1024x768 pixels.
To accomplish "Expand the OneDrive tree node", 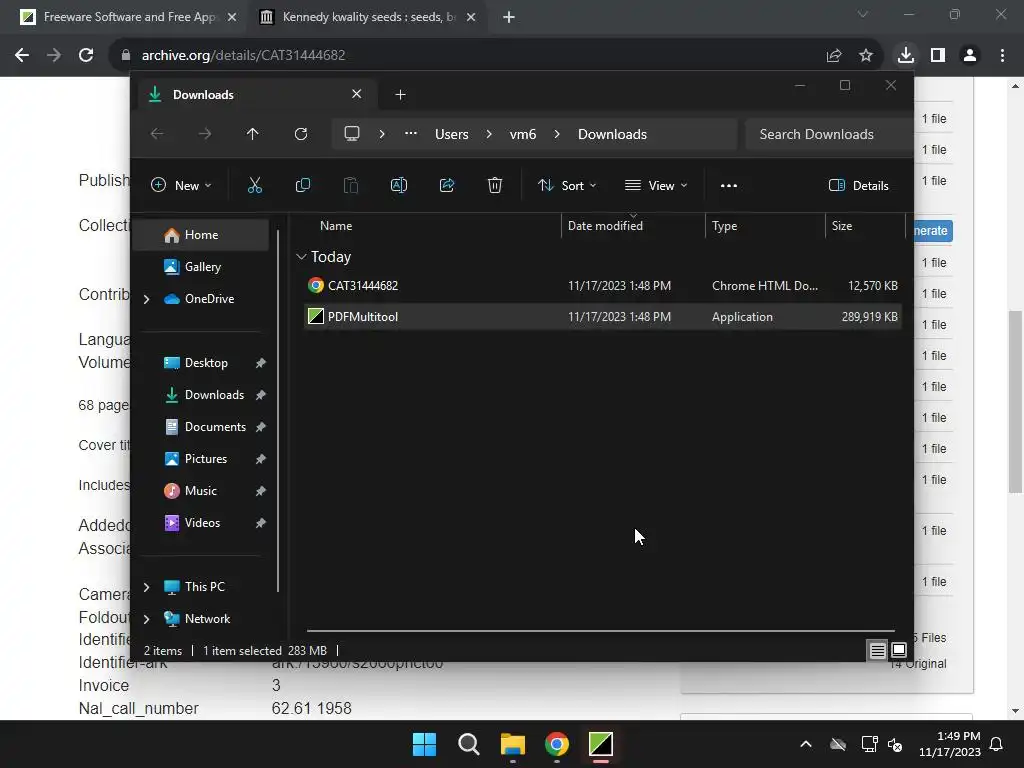I will (146, 299).
